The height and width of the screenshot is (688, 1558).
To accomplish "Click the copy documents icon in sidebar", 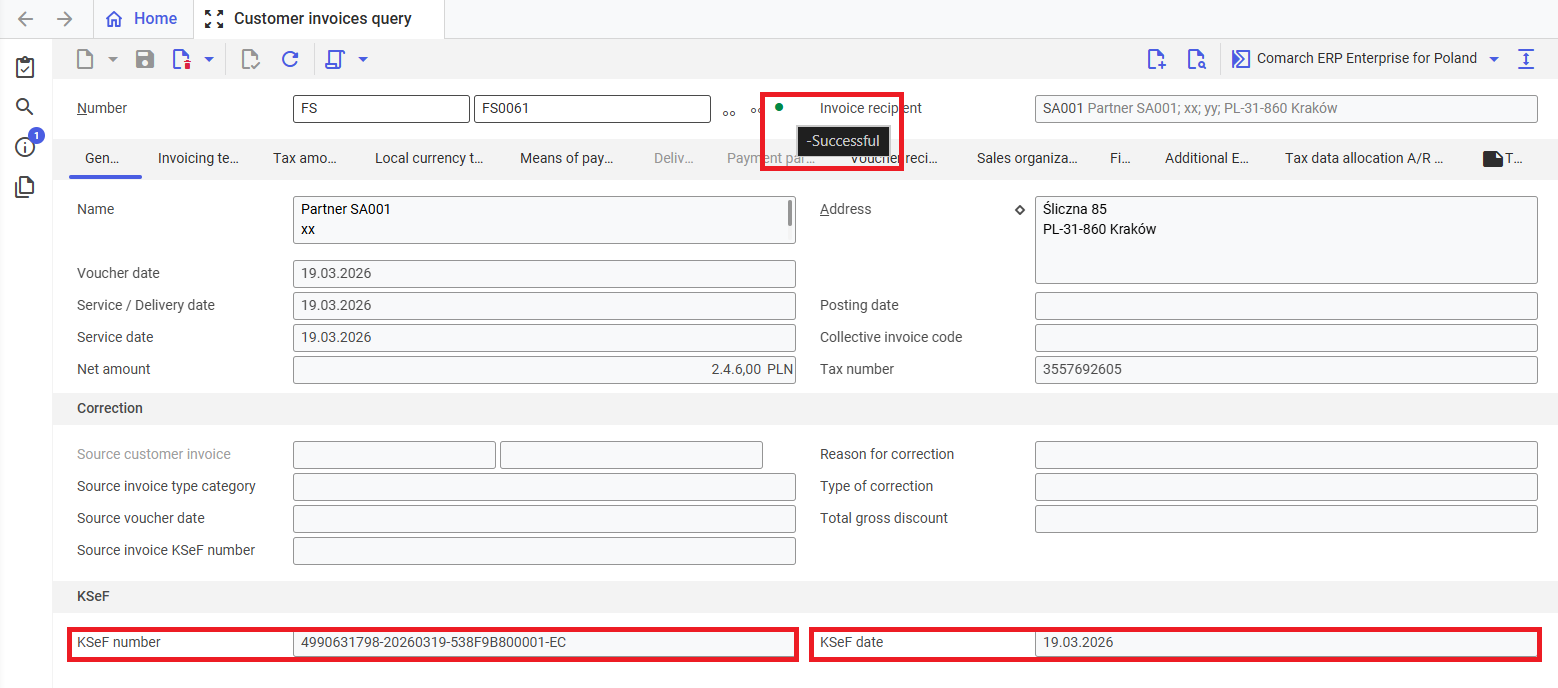I will coord(25,187).
